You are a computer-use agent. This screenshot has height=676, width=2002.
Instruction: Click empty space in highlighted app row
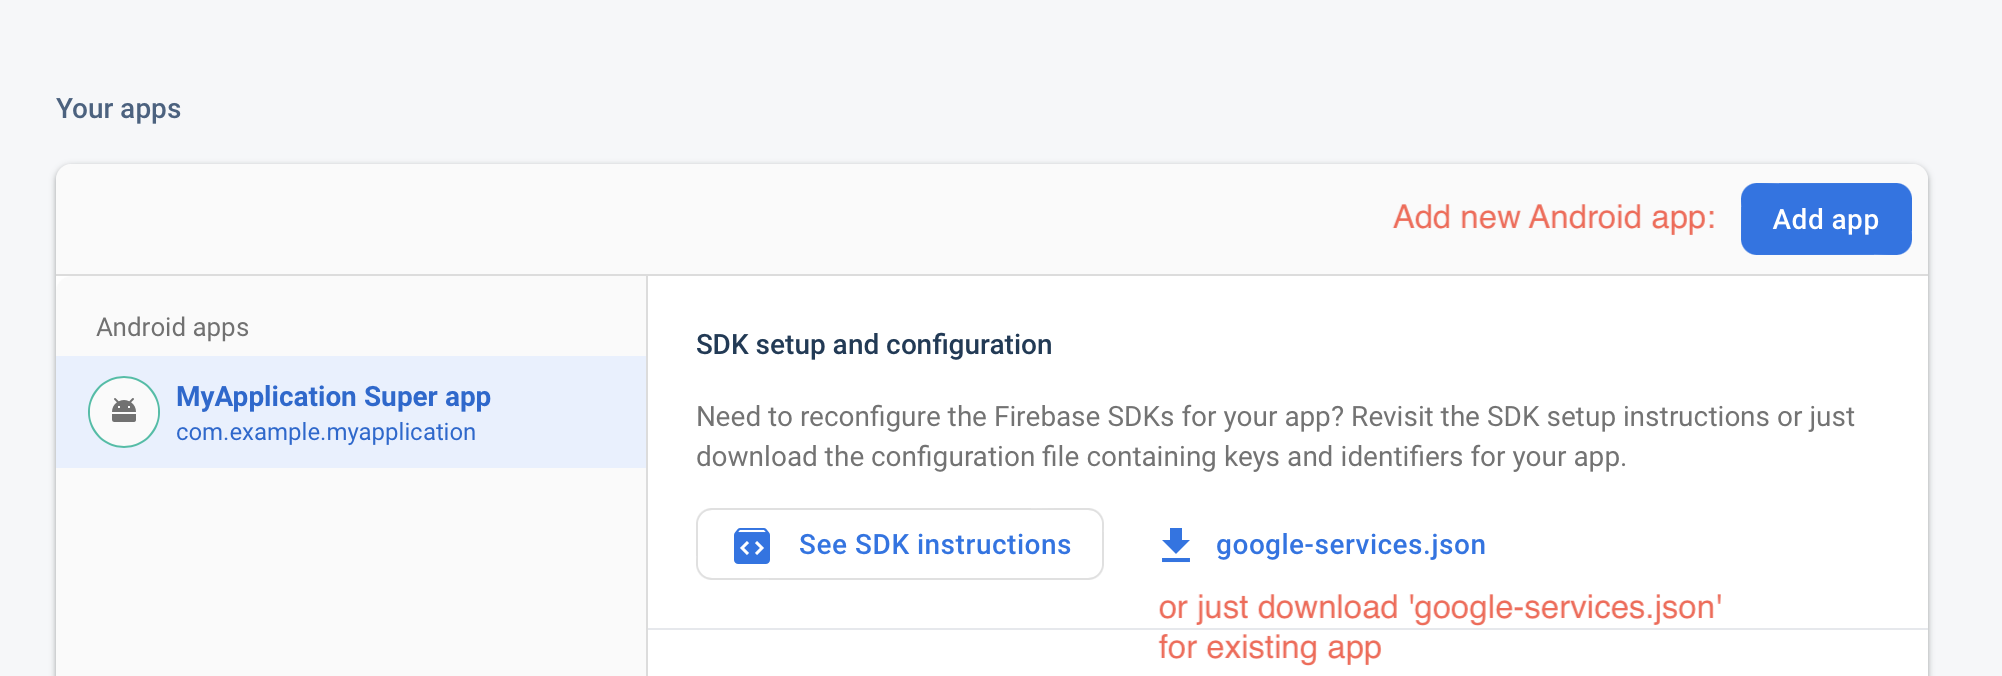click(570, 412)
